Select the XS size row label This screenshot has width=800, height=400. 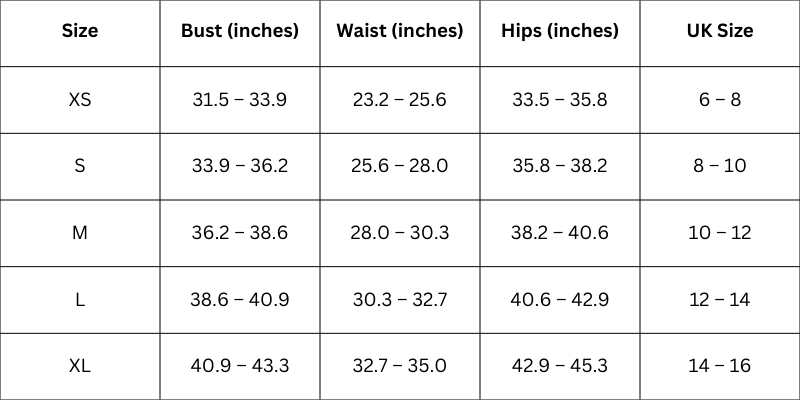(80, 100)
